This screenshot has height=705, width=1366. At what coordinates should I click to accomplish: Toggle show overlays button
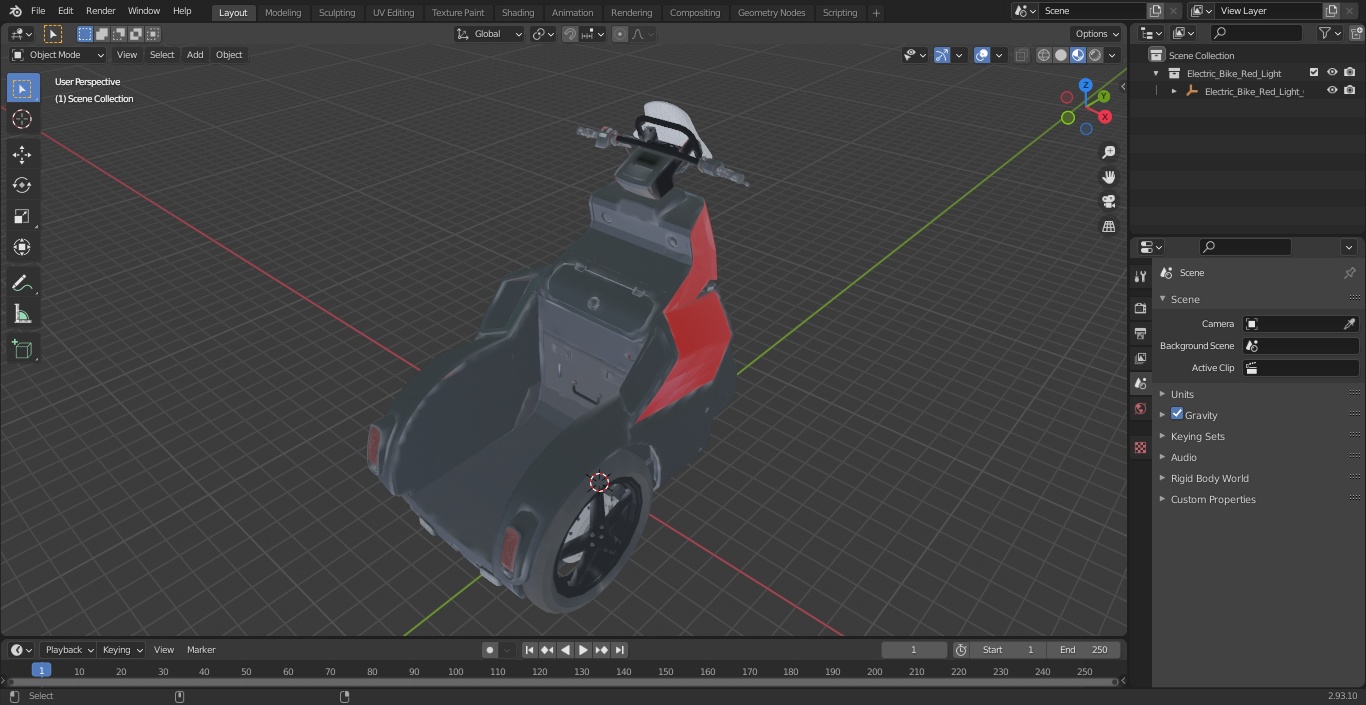click(982, 55)
